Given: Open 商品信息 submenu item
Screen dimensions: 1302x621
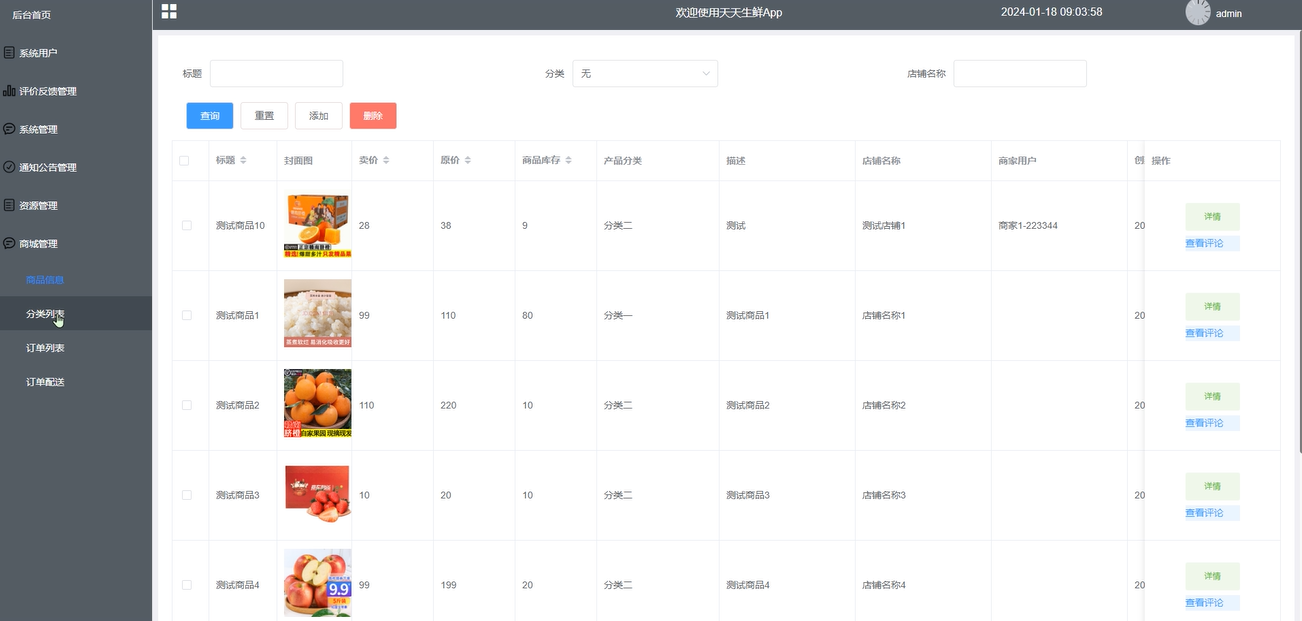Looking at the screenshot, I should point(76,280).
